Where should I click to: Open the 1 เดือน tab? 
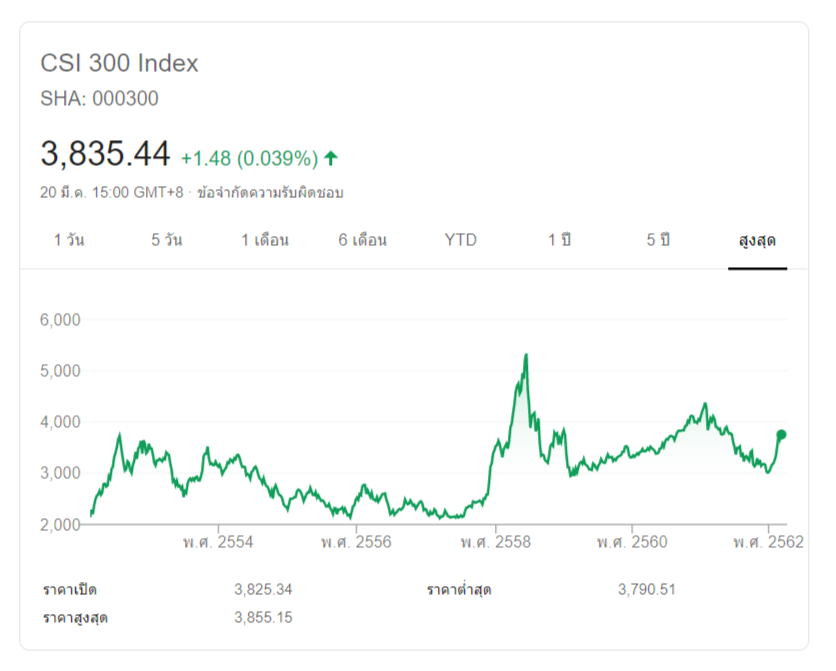tap(265, 240)
